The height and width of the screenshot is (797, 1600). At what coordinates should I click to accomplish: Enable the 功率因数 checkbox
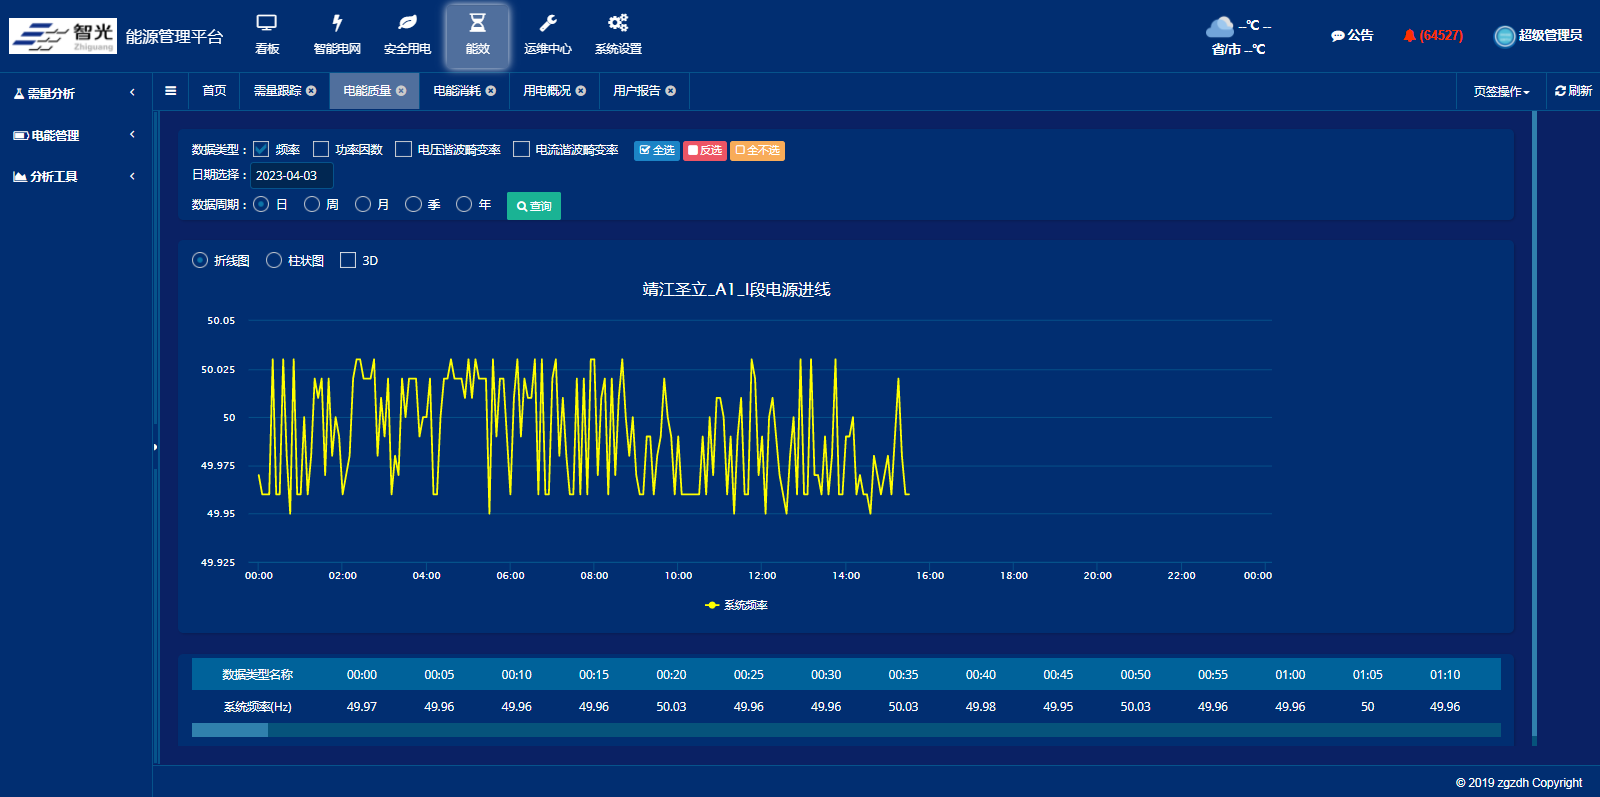pos(321,149)
